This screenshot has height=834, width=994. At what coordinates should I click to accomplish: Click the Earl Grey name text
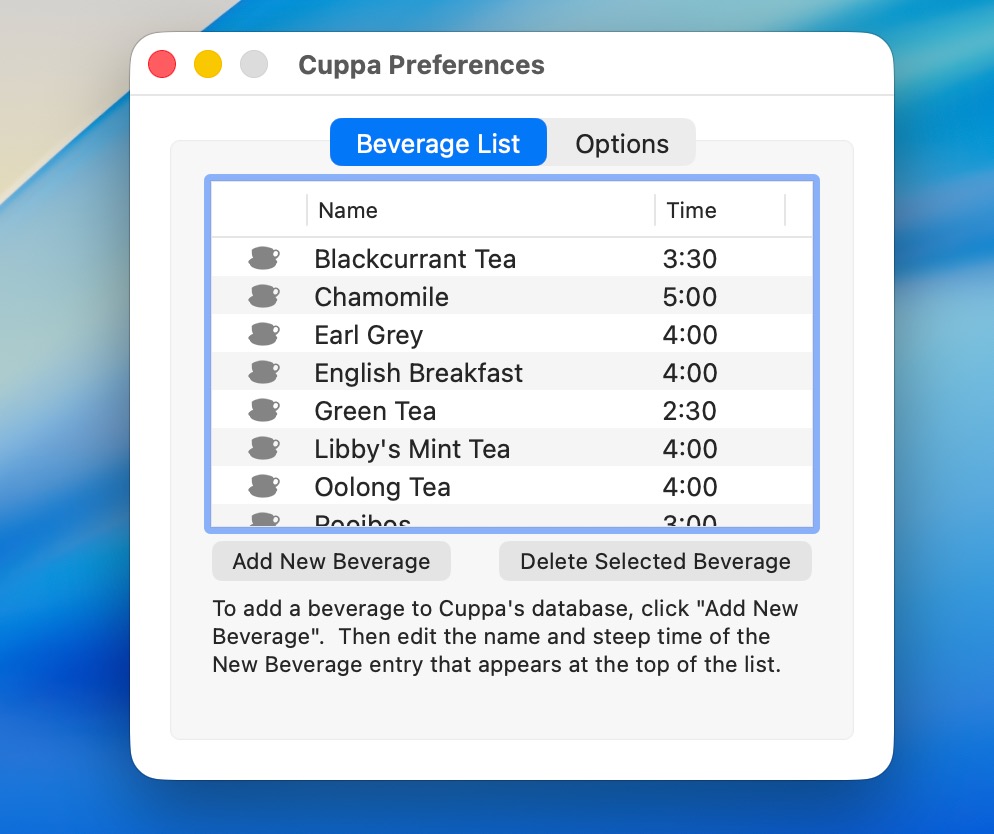tap(368, 335)
